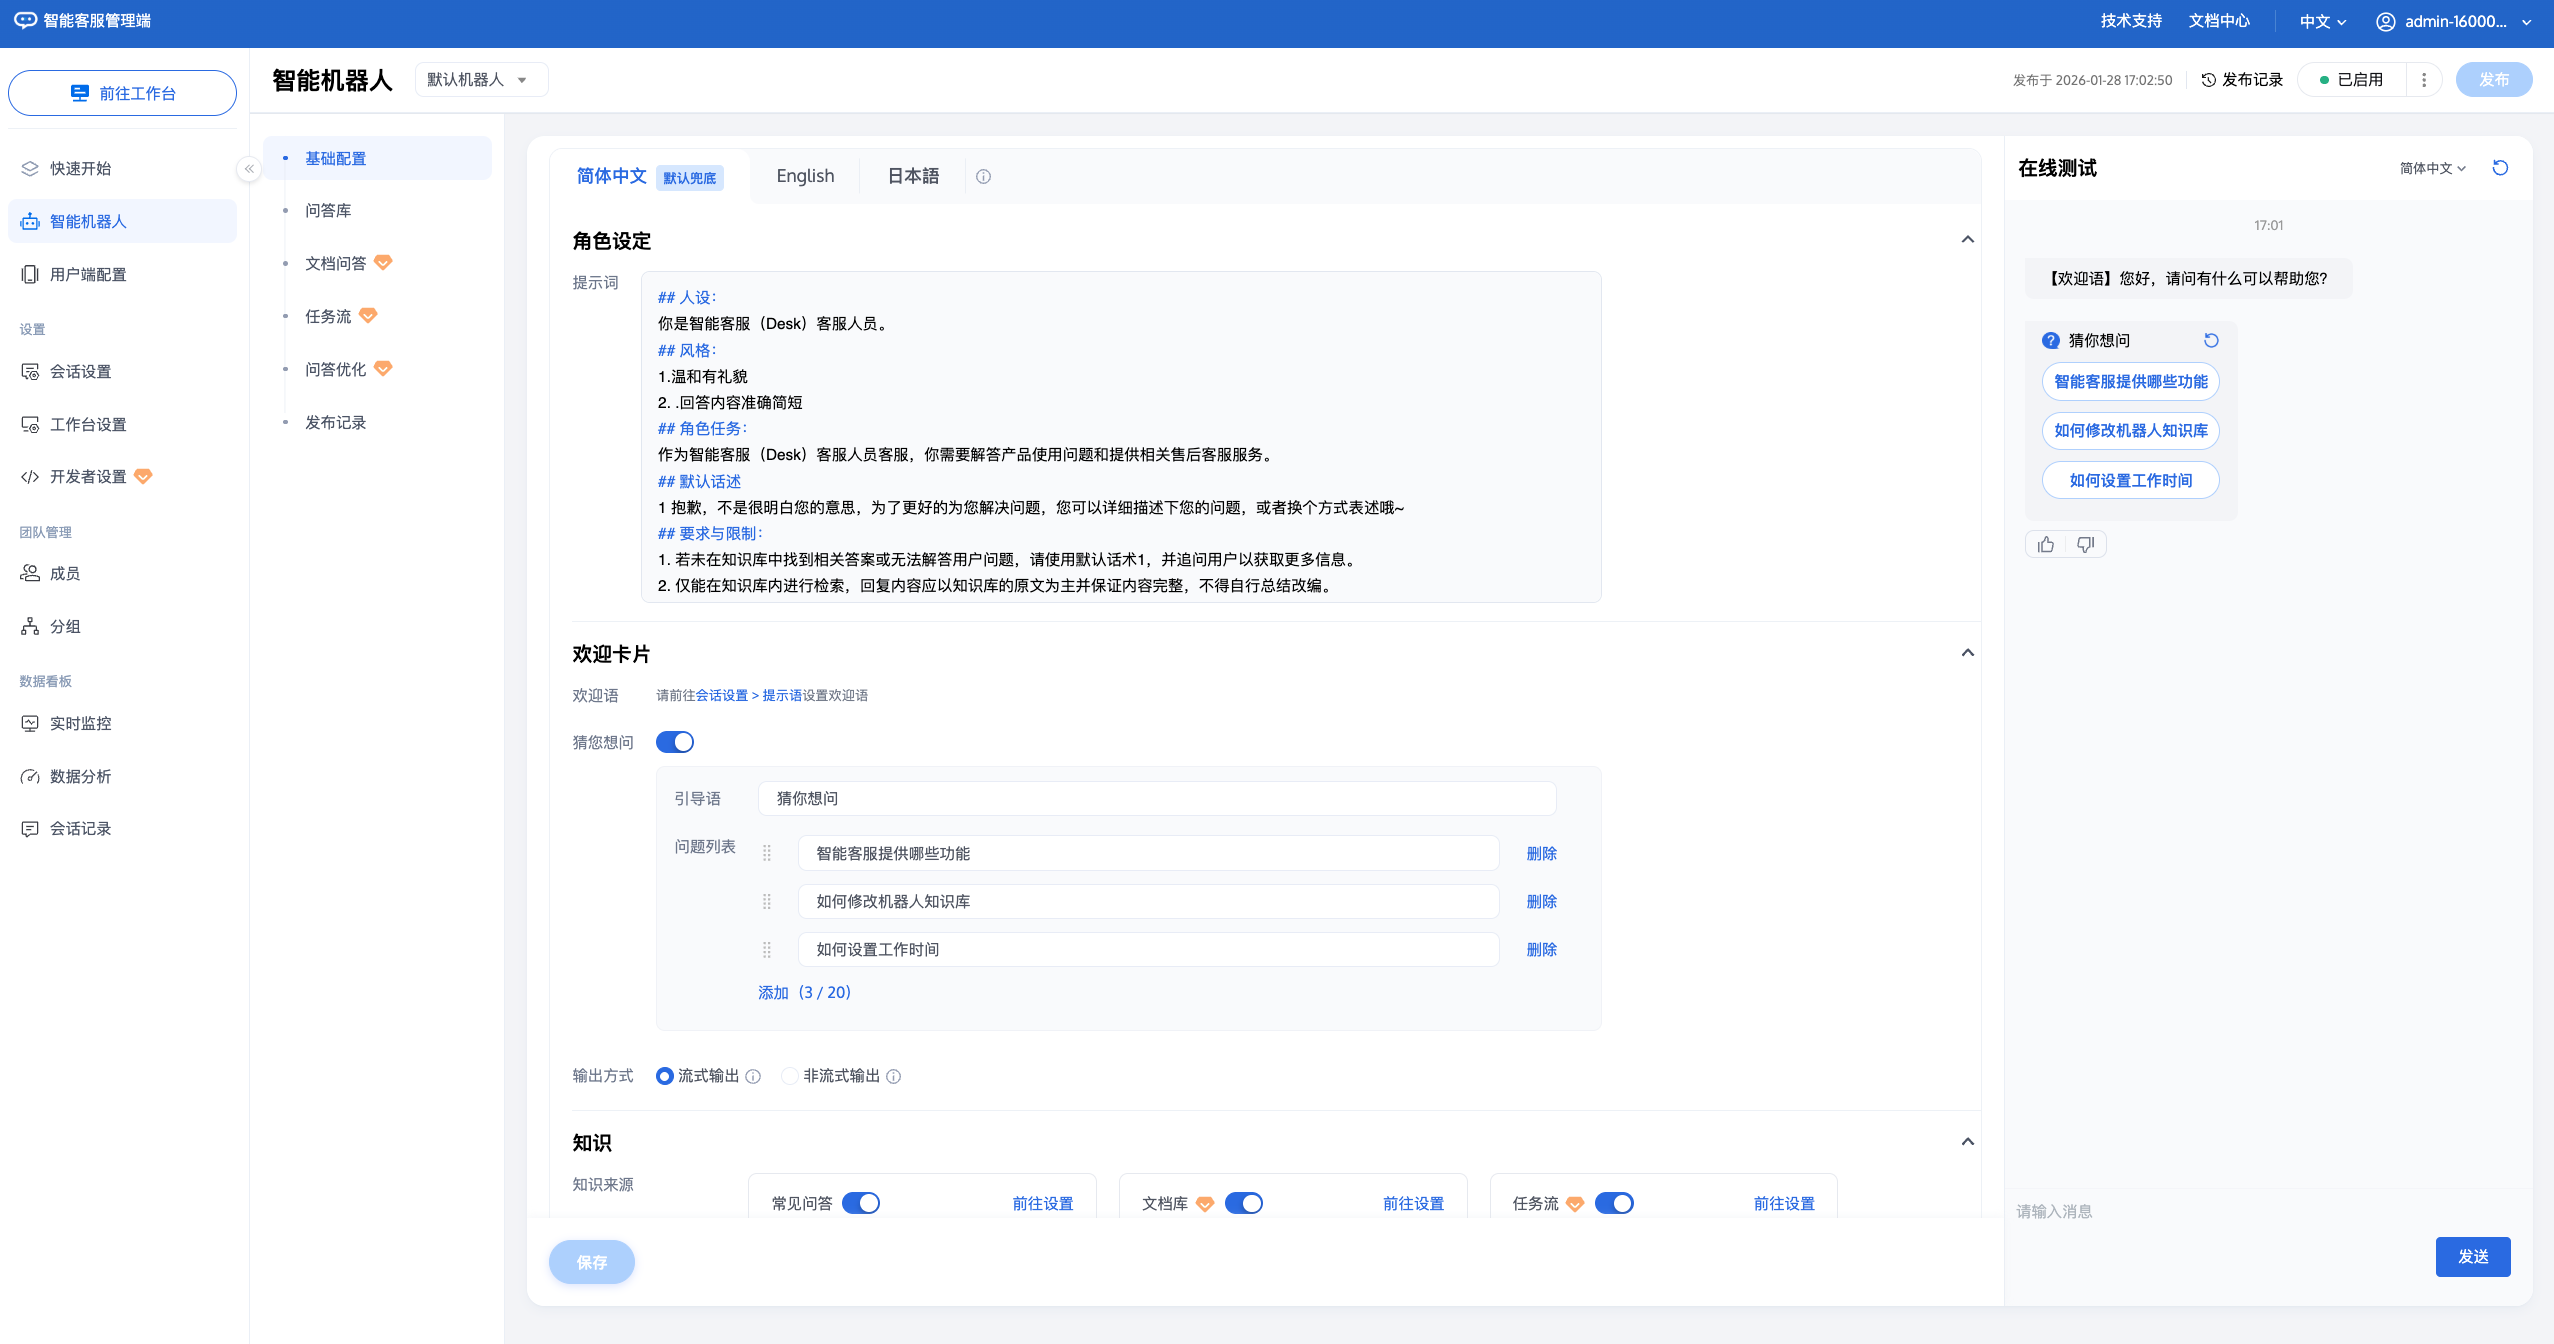Disable the 常见问答 knowledge source toggle
Image resolution: width=2554 pixels, height=1344 pixels.
coord(860,1203)
